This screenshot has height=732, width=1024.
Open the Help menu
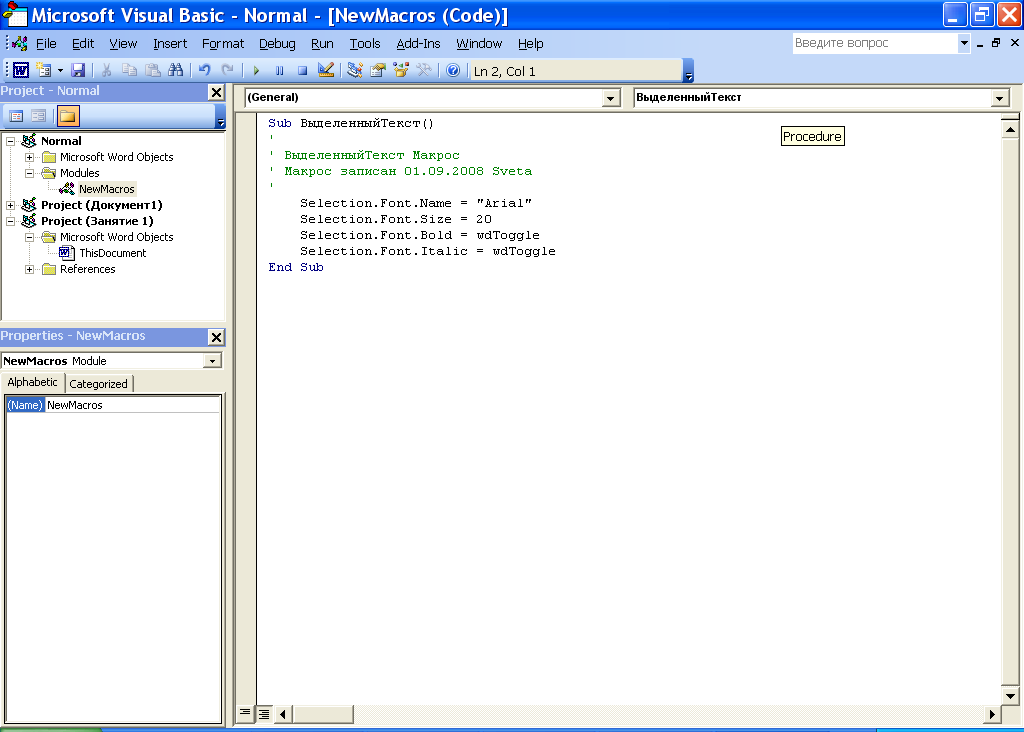530,43
